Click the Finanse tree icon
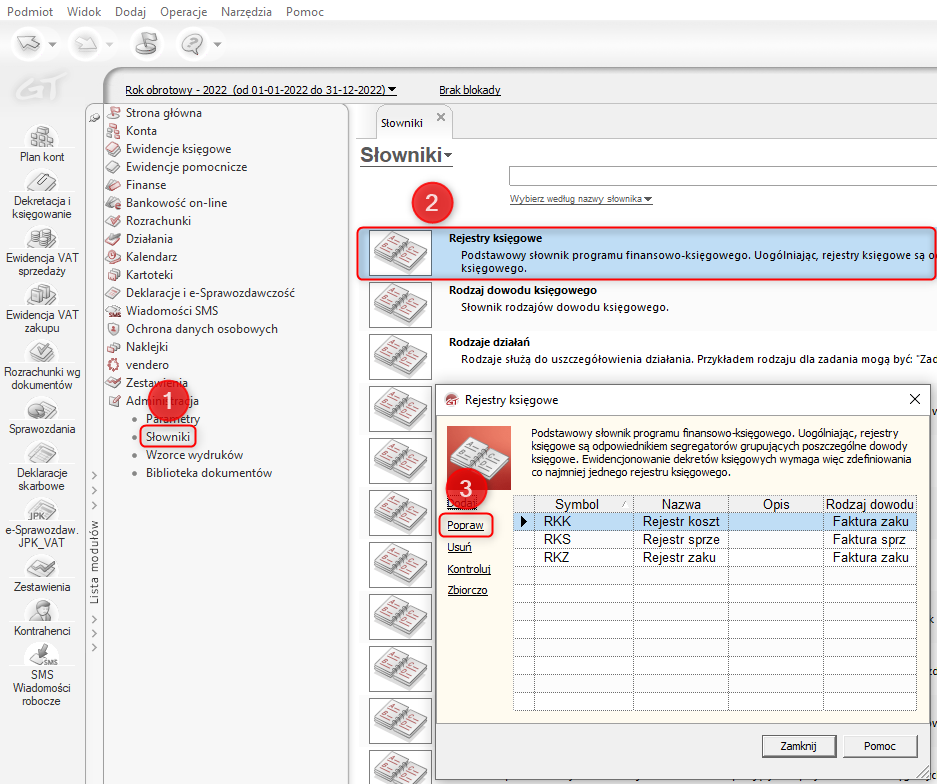This screenshot has width=937, height=784. coord(113,185)
